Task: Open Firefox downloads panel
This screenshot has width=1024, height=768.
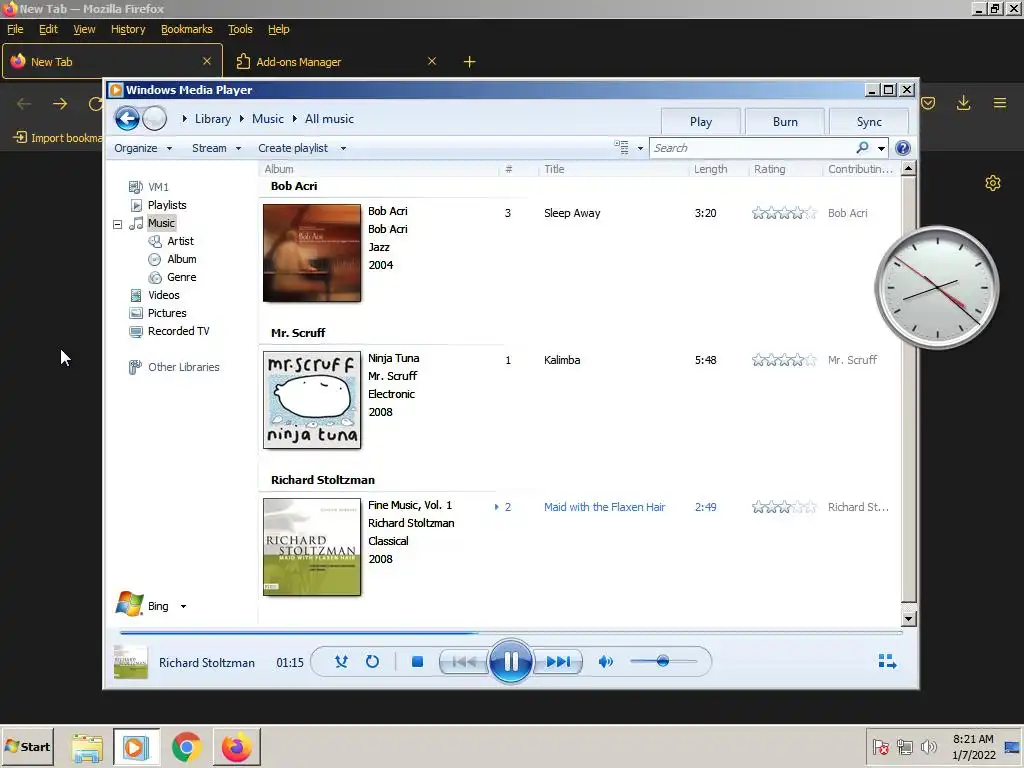Action: tap(963, 103)
